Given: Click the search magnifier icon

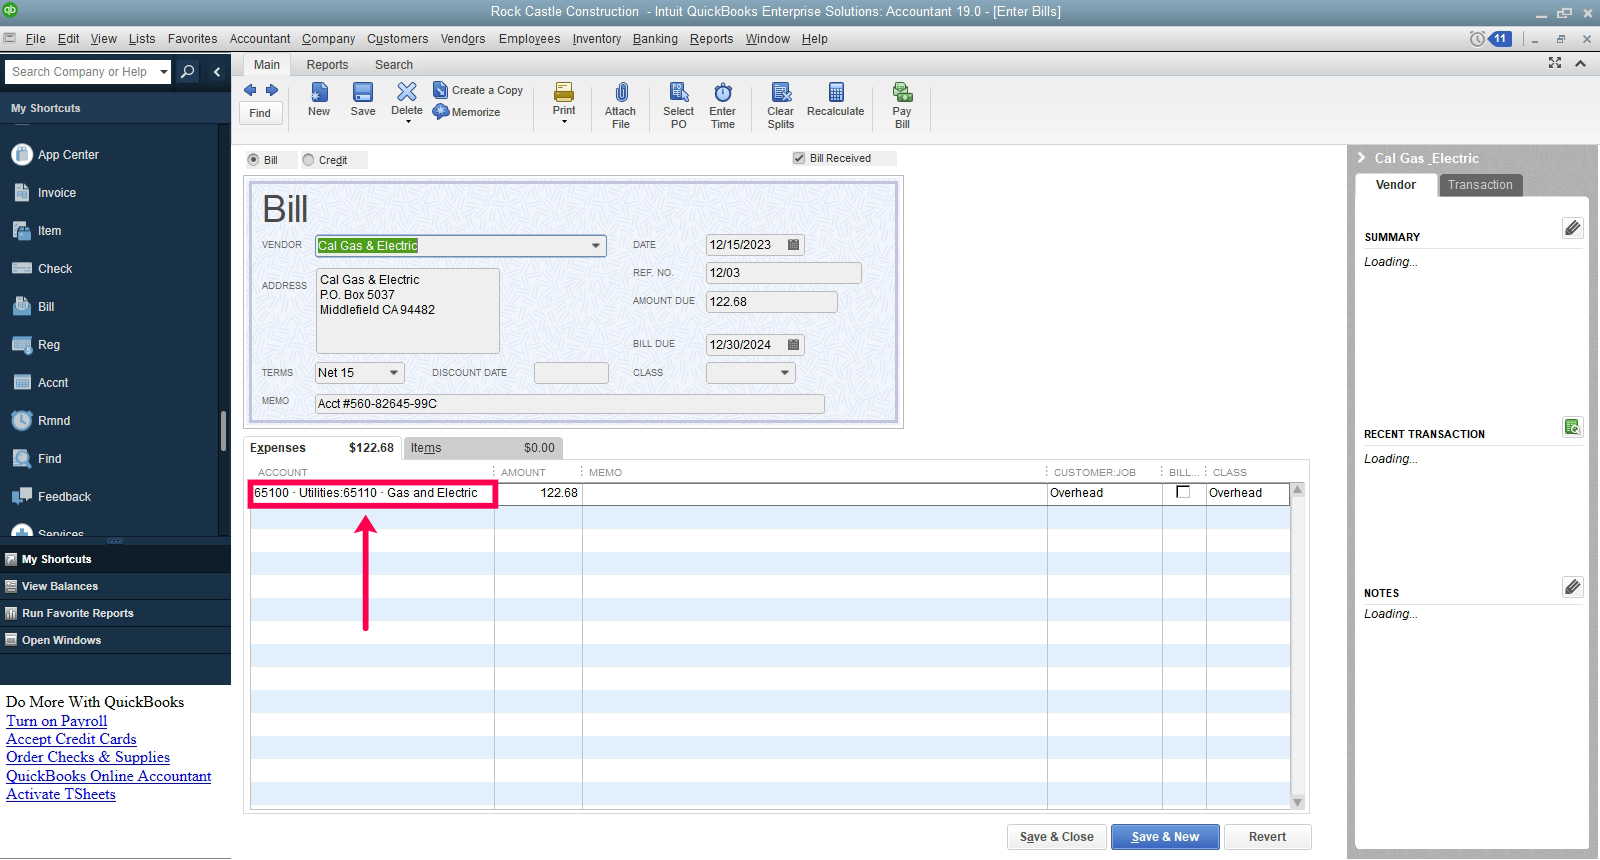Looking at the screenshot, I should (x=187, y=72).
